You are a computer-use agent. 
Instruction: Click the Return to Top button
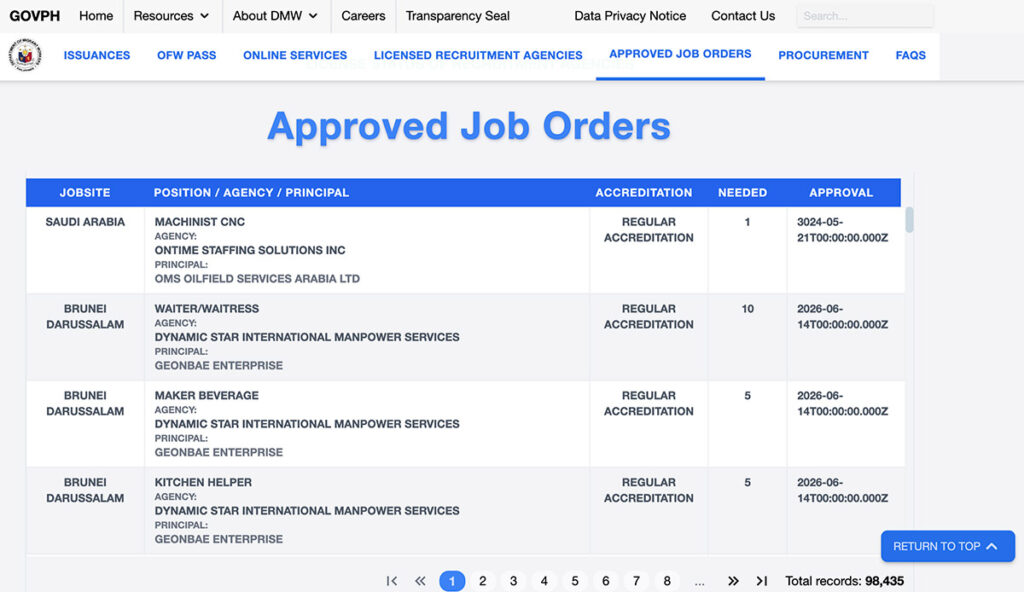[x=946, y=546]
